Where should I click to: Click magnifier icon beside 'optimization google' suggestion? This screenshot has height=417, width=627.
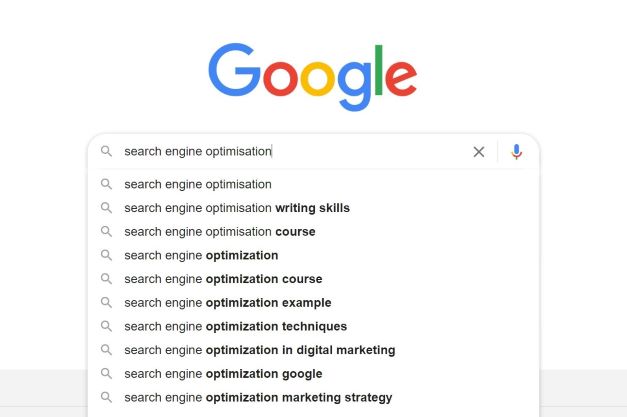[x=106, y=373]
